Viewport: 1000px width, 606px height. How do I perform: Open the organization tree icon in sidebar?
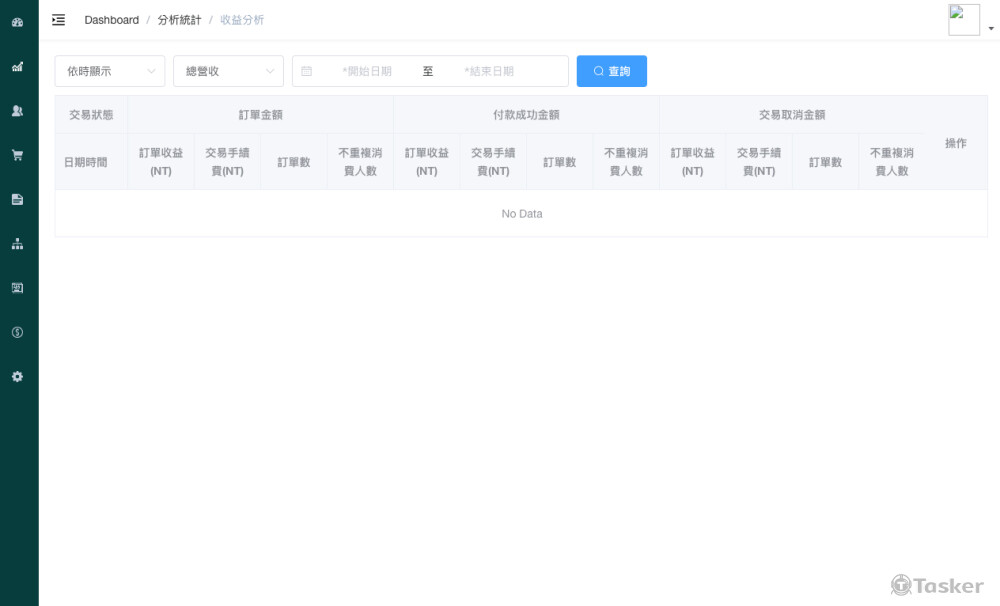[x=17, y=243]
